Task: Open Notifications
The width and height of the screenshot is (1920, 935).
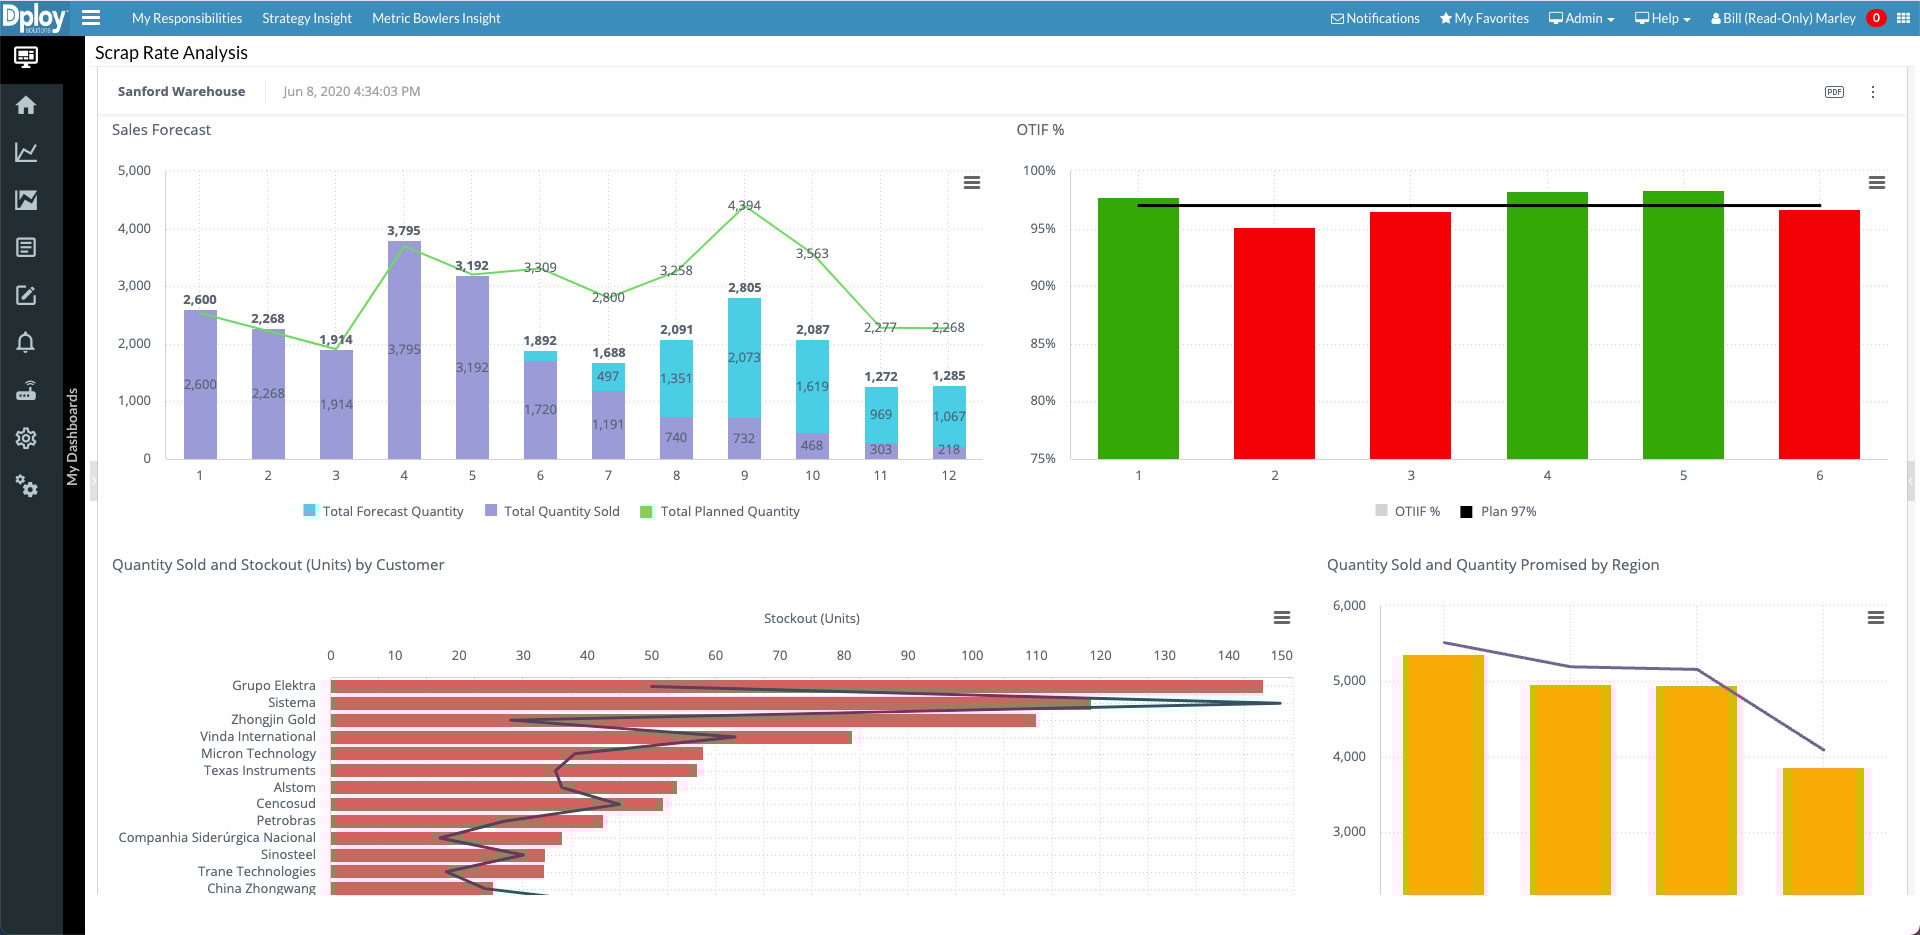Action: point(1375,18)
